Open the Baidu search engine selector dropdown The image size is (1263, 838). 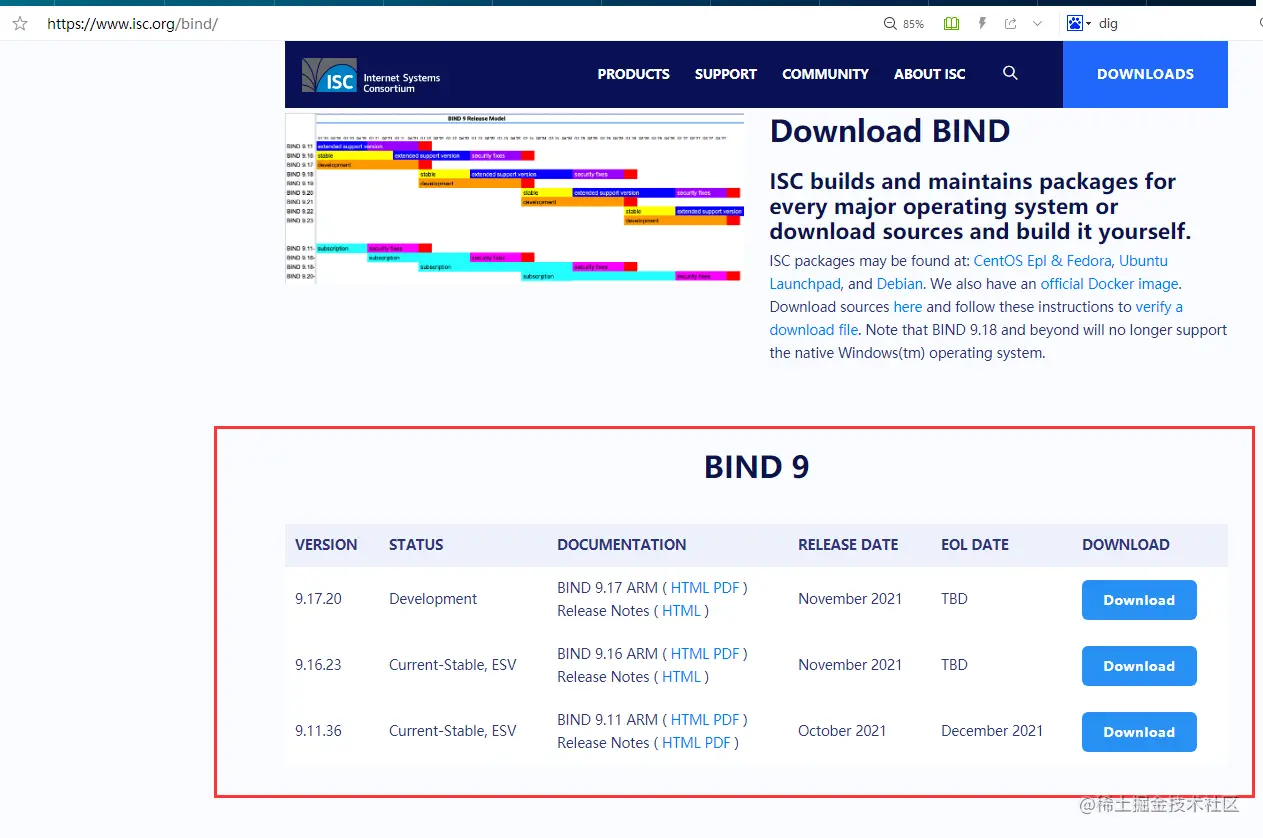pyautogui.click(x=1079, y=23)
